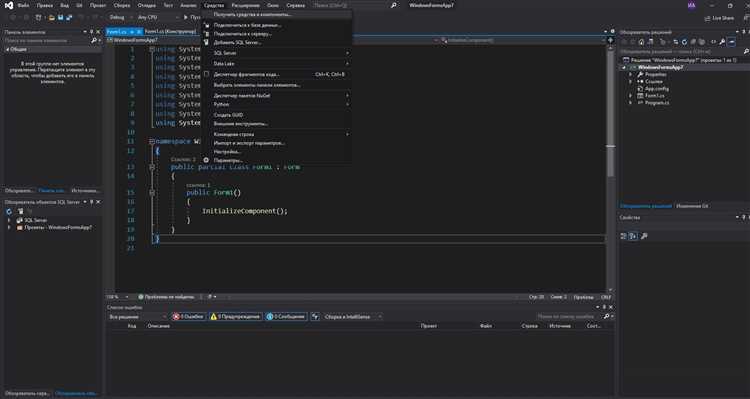
Task: Select App.config in Solution Explorer
Action: [656, 89]
